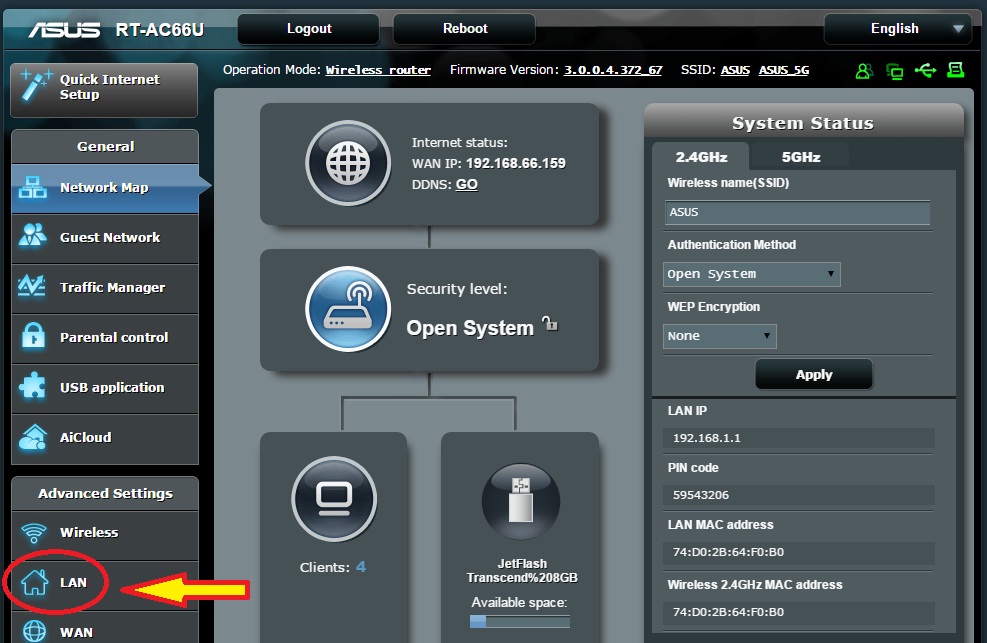Open the LAN house icon
This screenshot has width=987, height=643.
coord(35,582)
